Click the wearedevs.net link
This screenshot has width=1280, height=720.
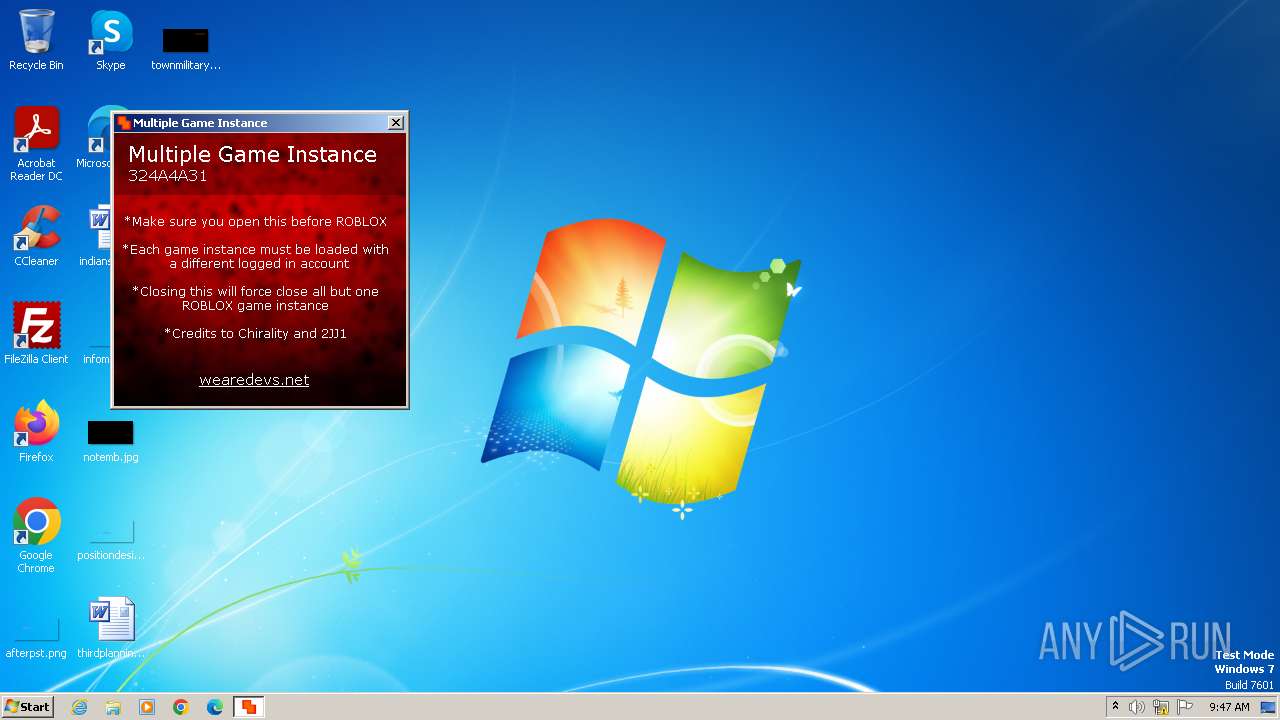(254, 380)
